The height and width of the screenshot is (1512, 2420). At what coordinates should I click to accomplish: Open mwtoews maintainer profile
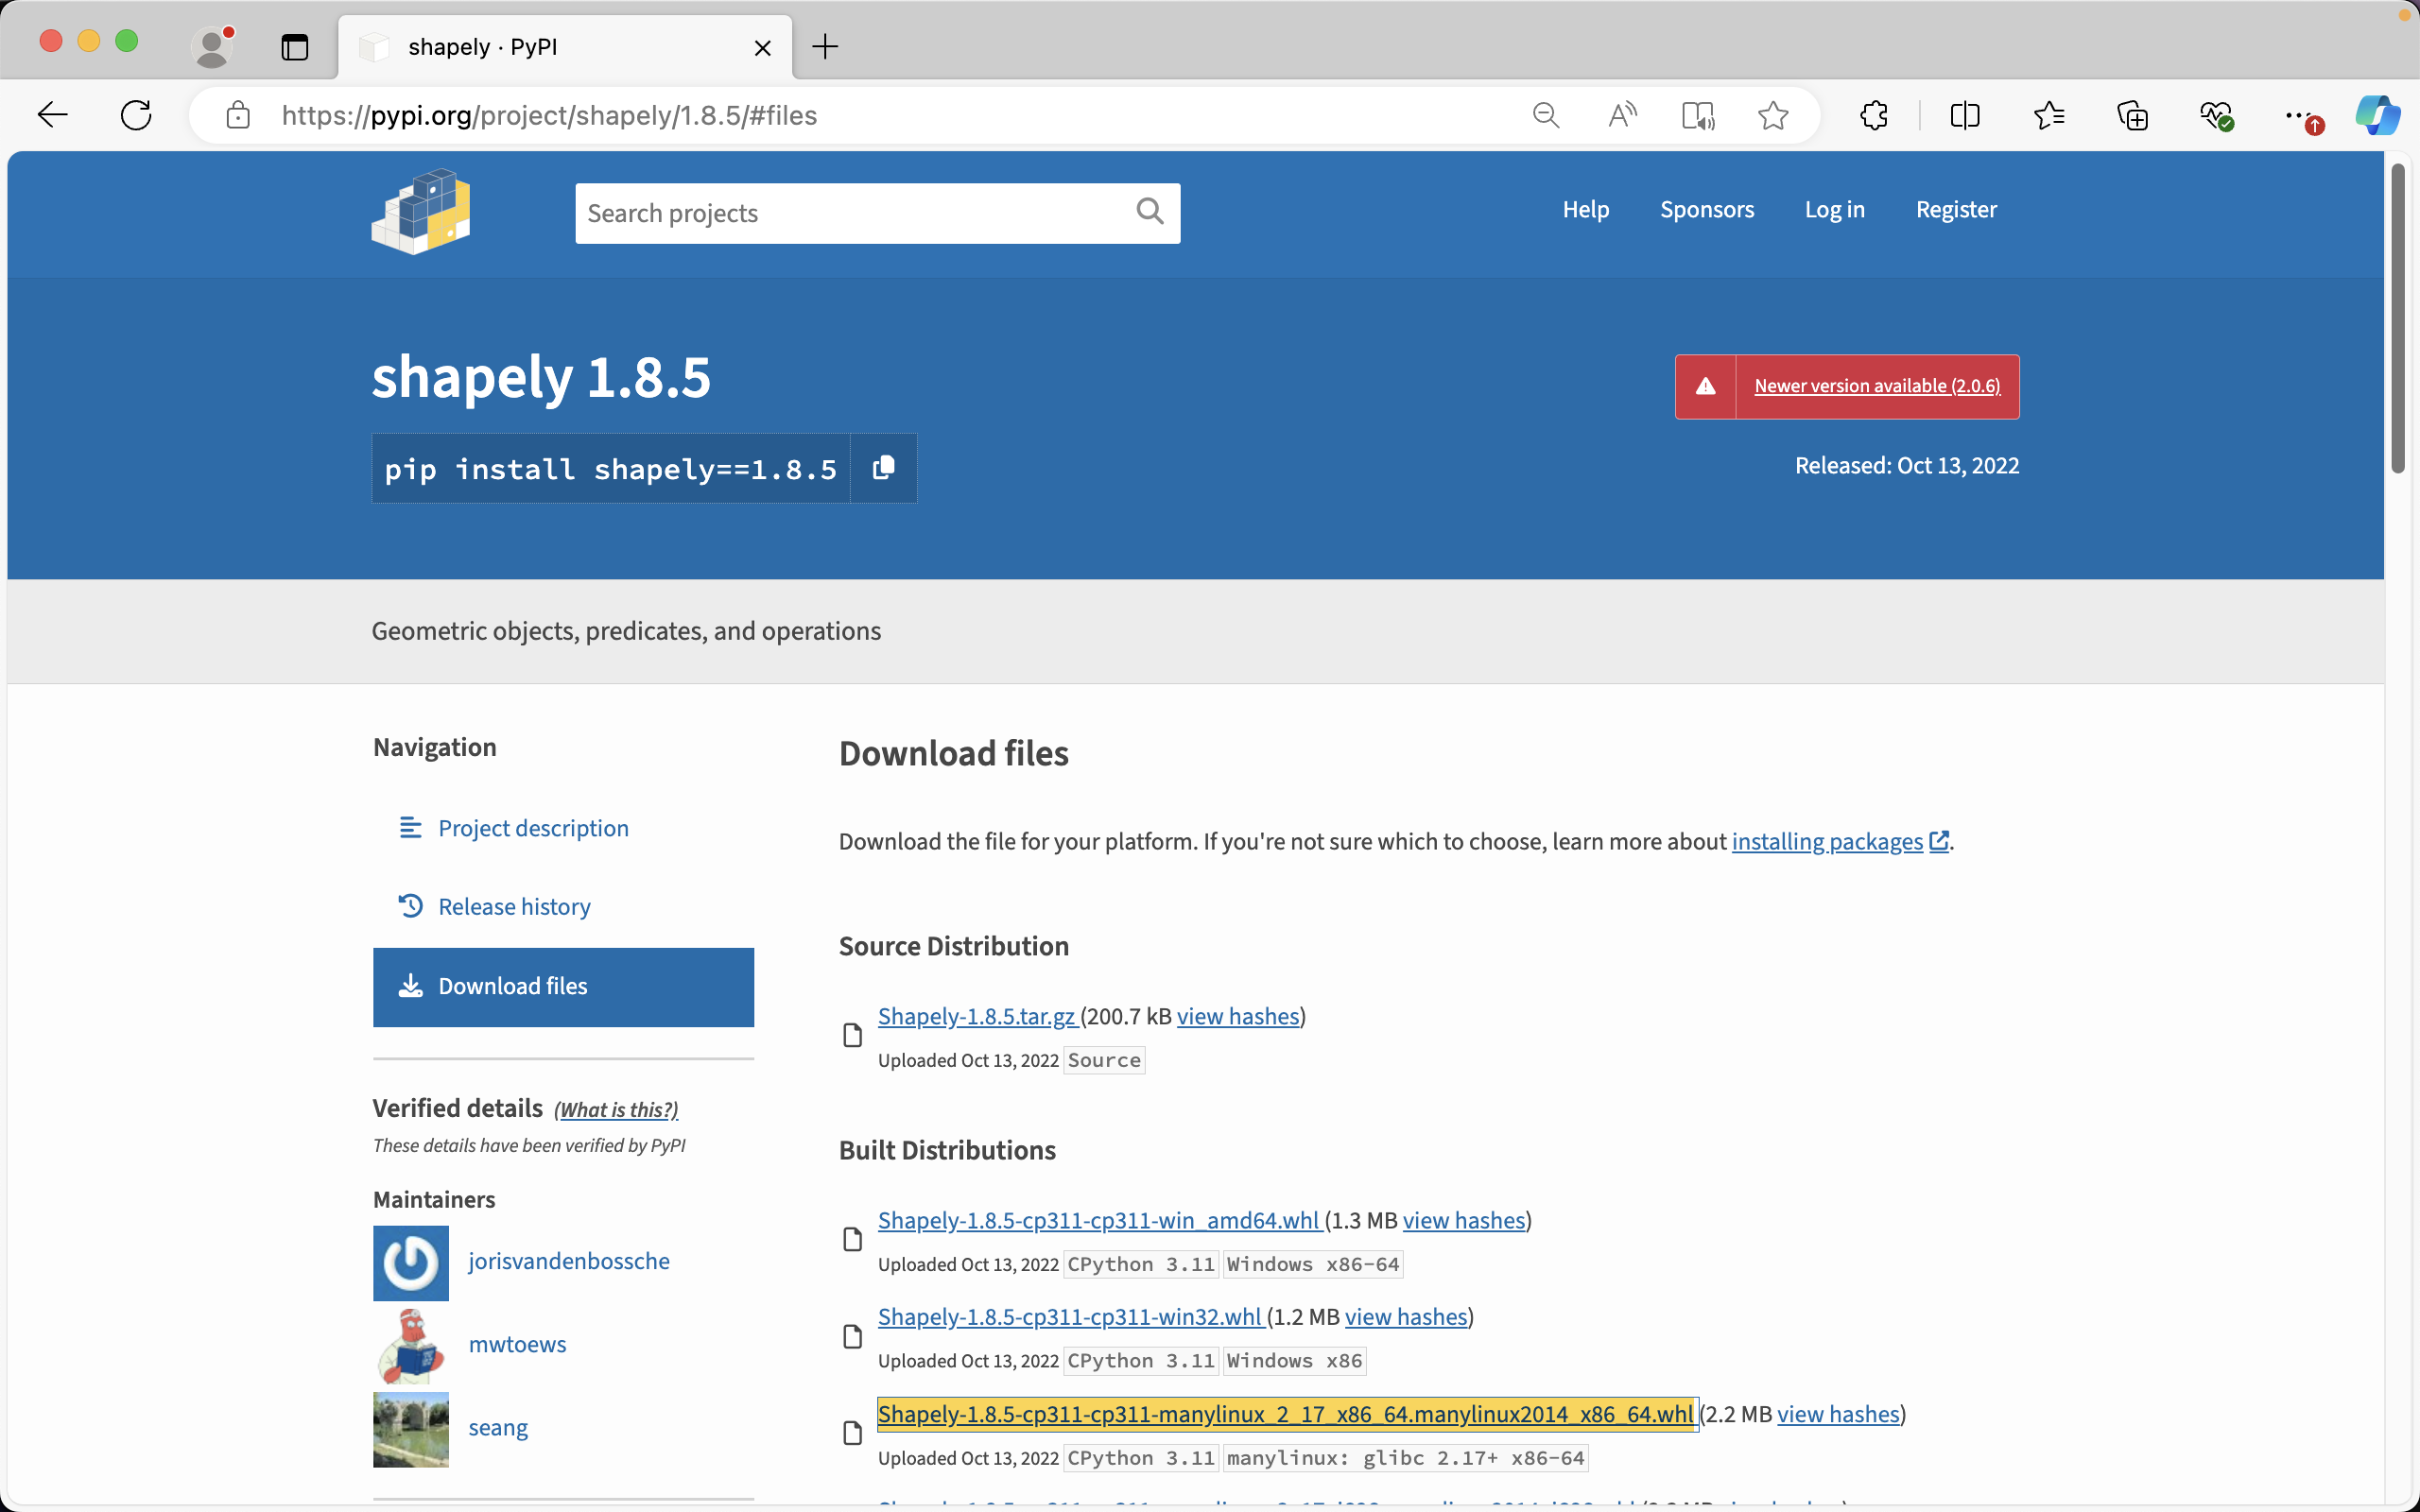pos(517,1344)
